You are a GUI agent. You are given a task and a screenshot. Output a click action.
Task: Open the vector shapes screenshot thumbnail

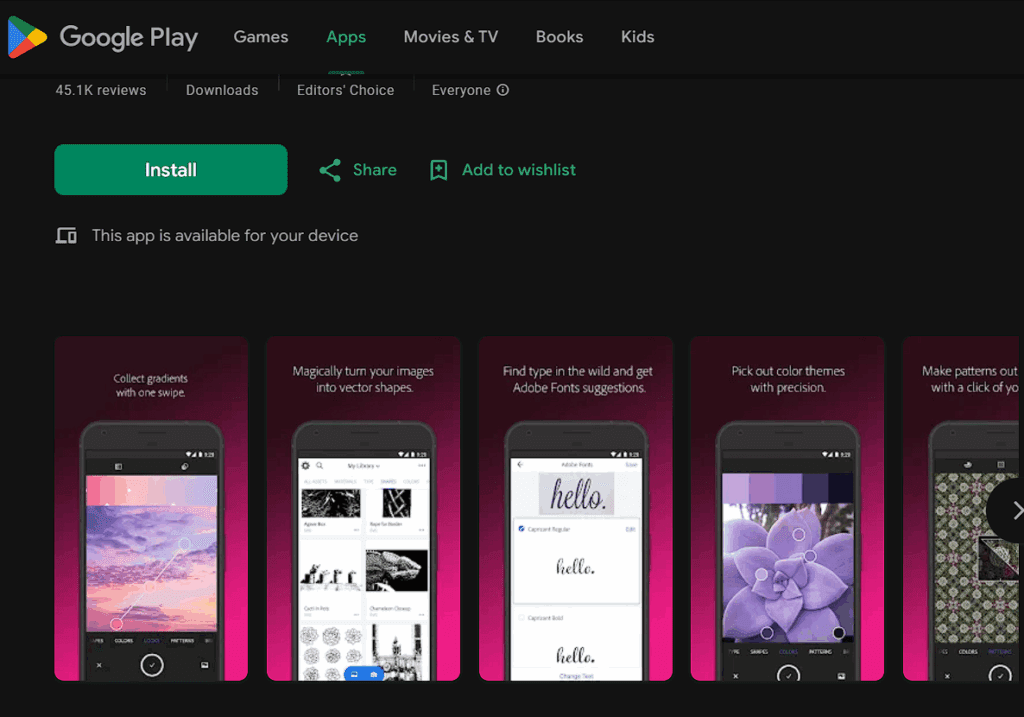point(363,508)
